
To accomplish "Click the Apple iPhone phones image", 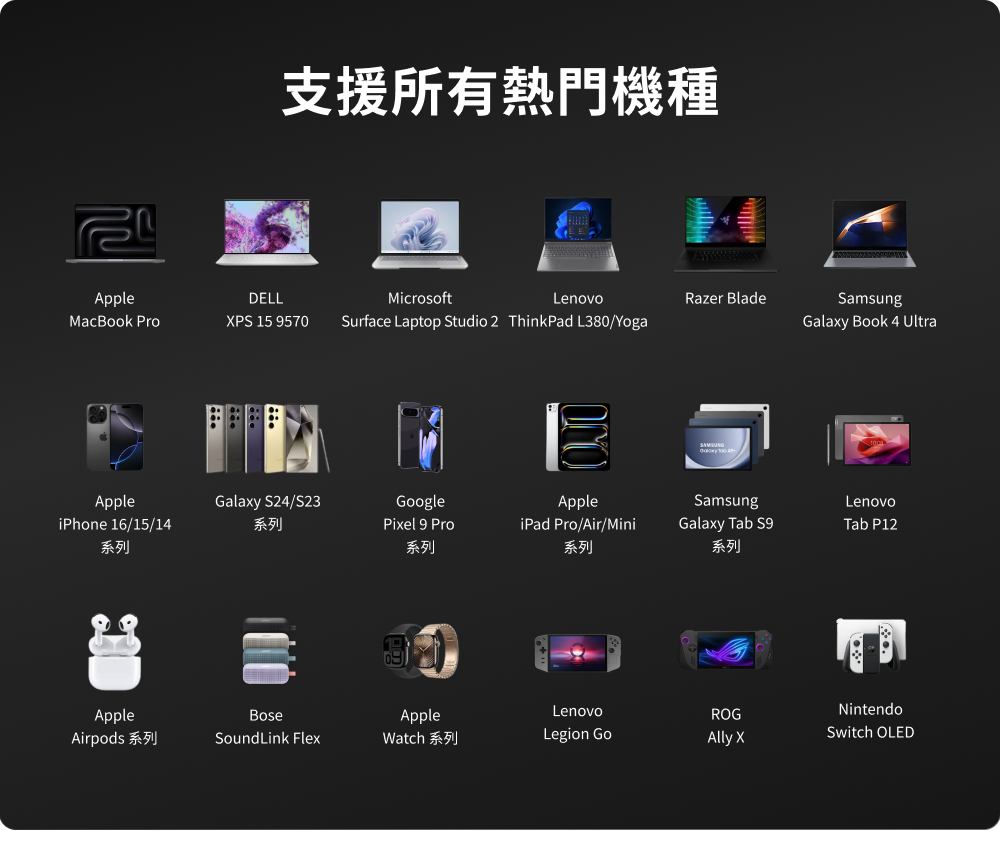I will coord(115,437).
